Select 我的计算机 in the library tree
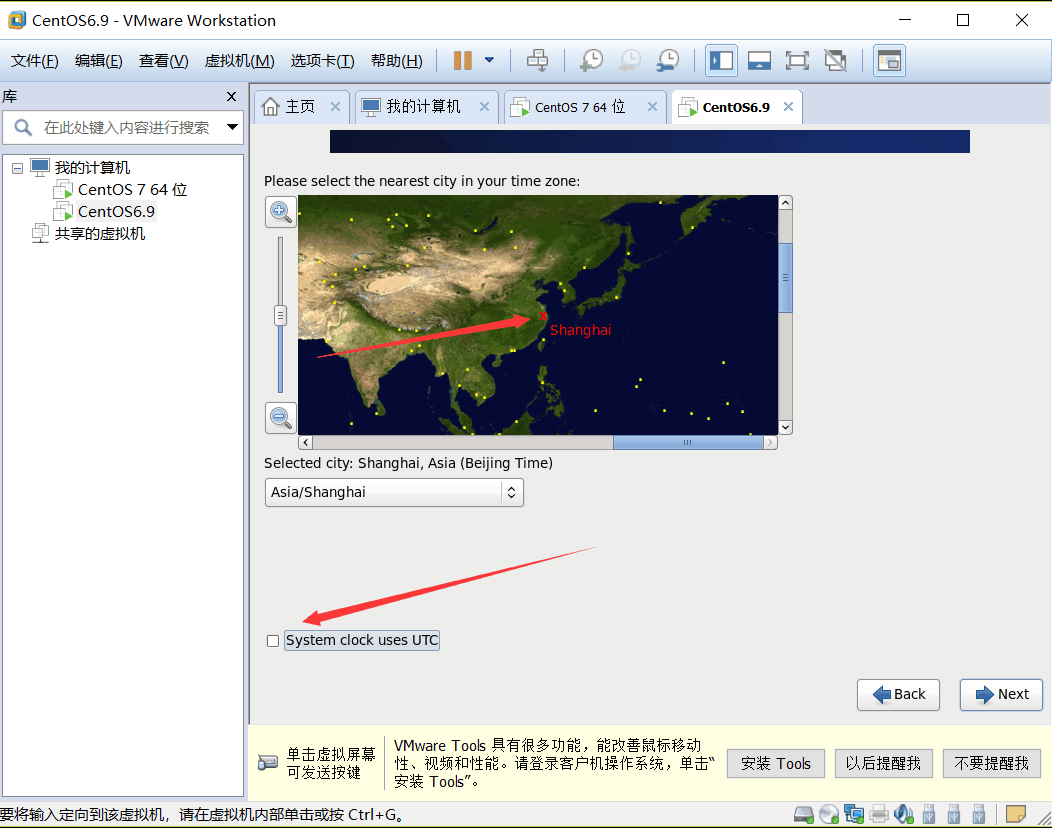 92,168
